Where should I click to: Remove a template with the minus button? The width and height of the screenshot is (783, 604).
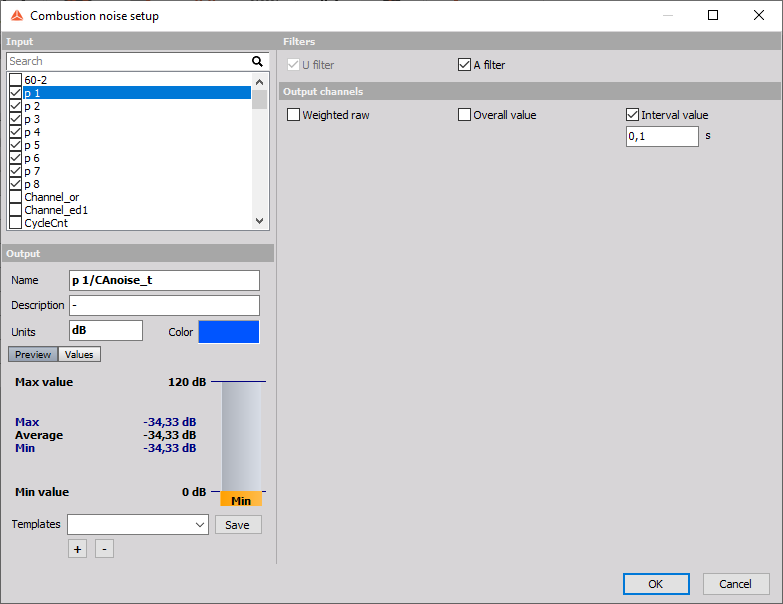[x=104, y=549]
